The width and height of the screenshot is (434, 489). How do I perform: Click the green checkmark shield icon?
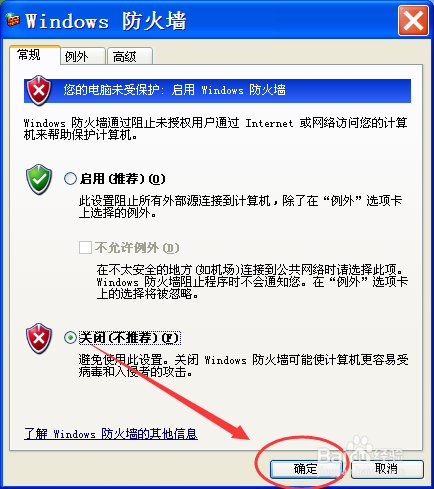pyautogui.click(x=39, y=179)
